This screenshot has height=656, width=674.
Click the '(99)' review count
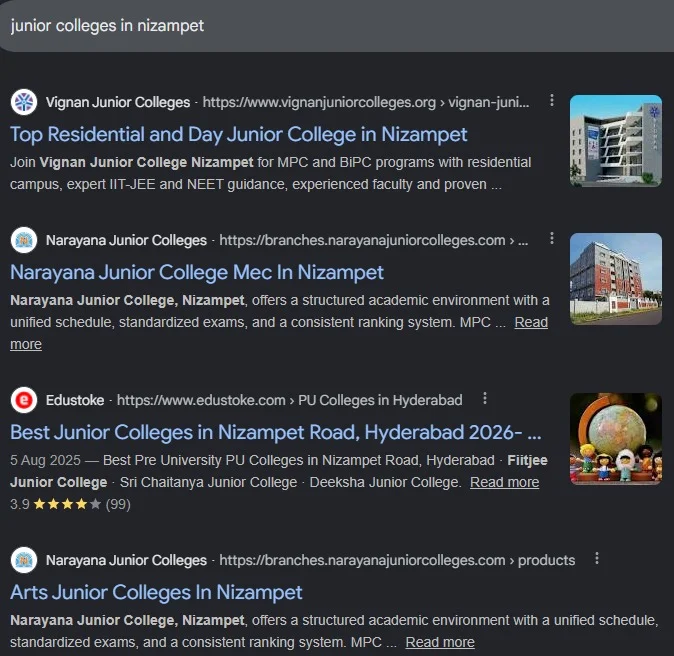coord(118,504)
